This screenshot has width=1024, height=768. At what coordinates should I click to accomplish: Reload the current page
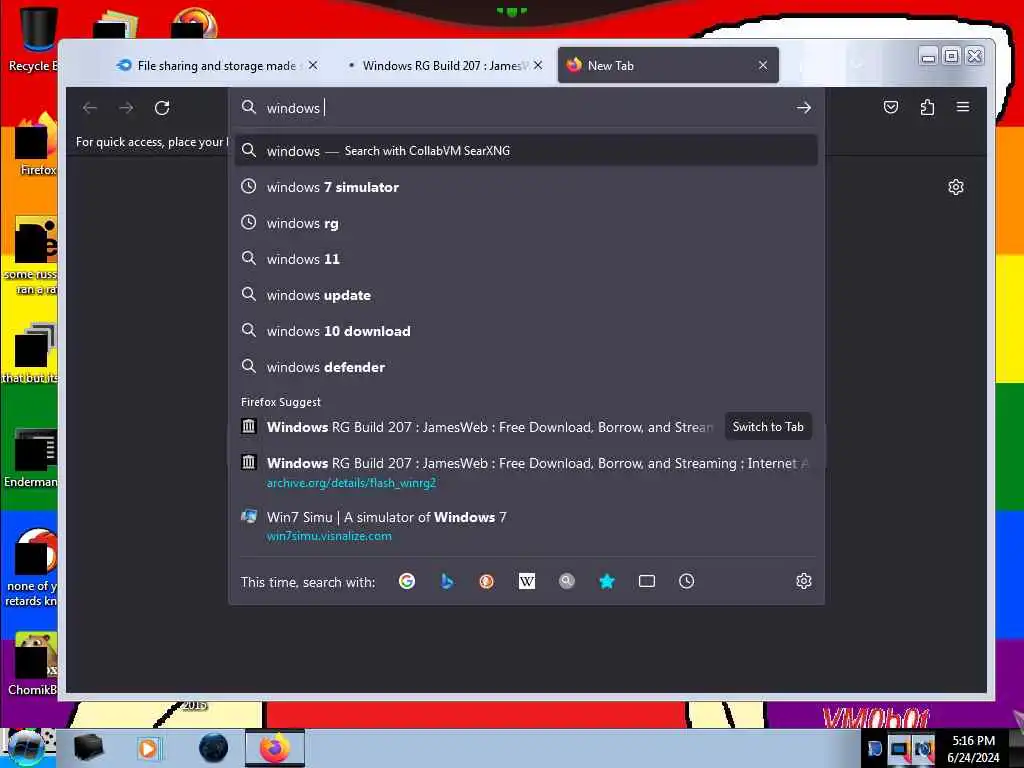pyautogui.click(x=162, y=108)
